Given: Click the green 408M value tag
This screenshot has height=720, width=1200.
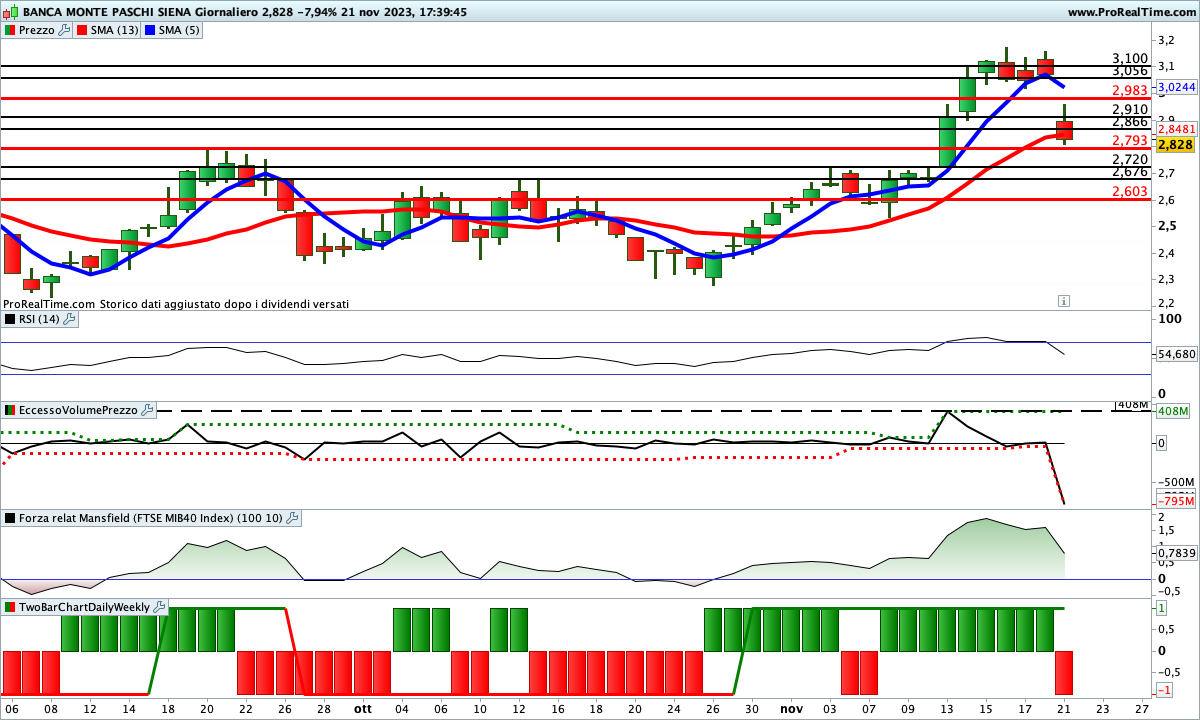Looking at the screenshot, I should 1173,411.
